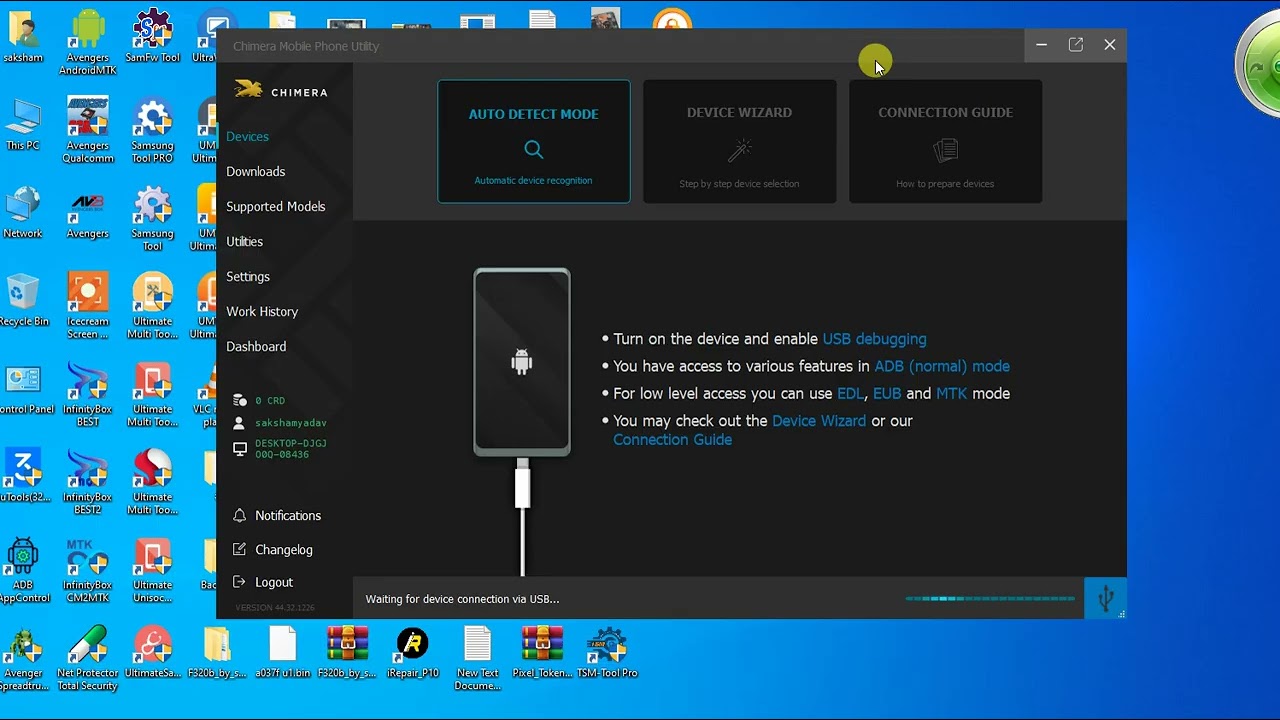
Task: Select the Control Panel desktop icon
Action: tap(22, 389)
